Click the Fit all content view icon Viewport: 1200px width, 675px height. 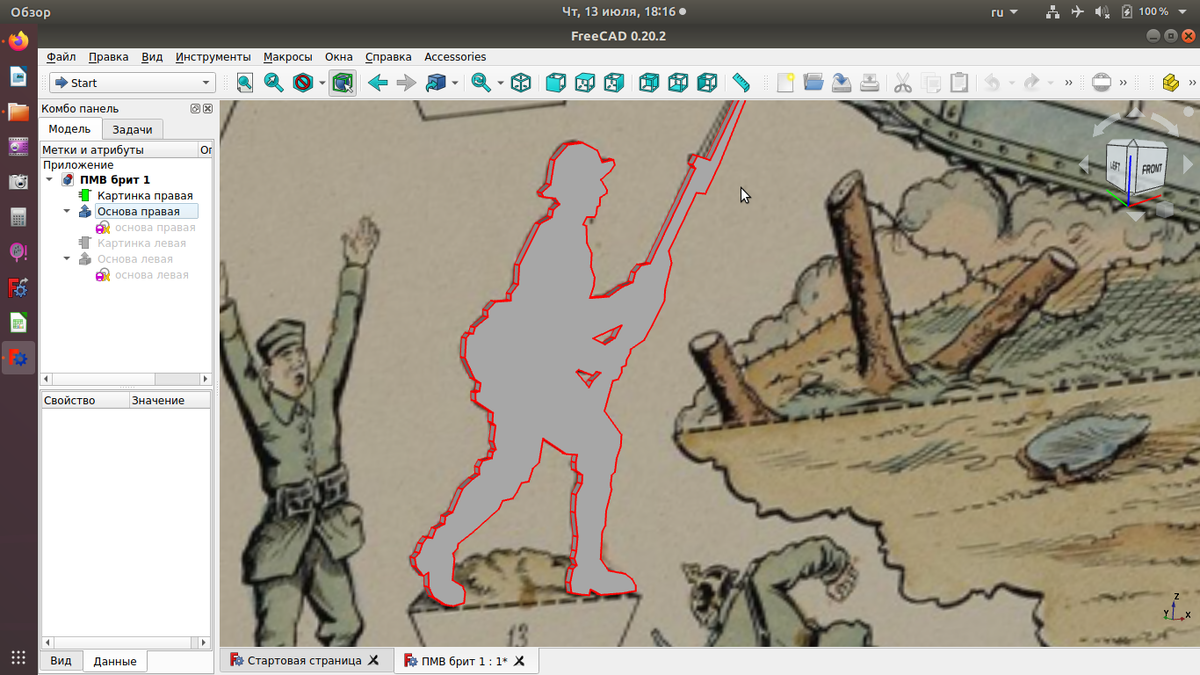point(245,83)
